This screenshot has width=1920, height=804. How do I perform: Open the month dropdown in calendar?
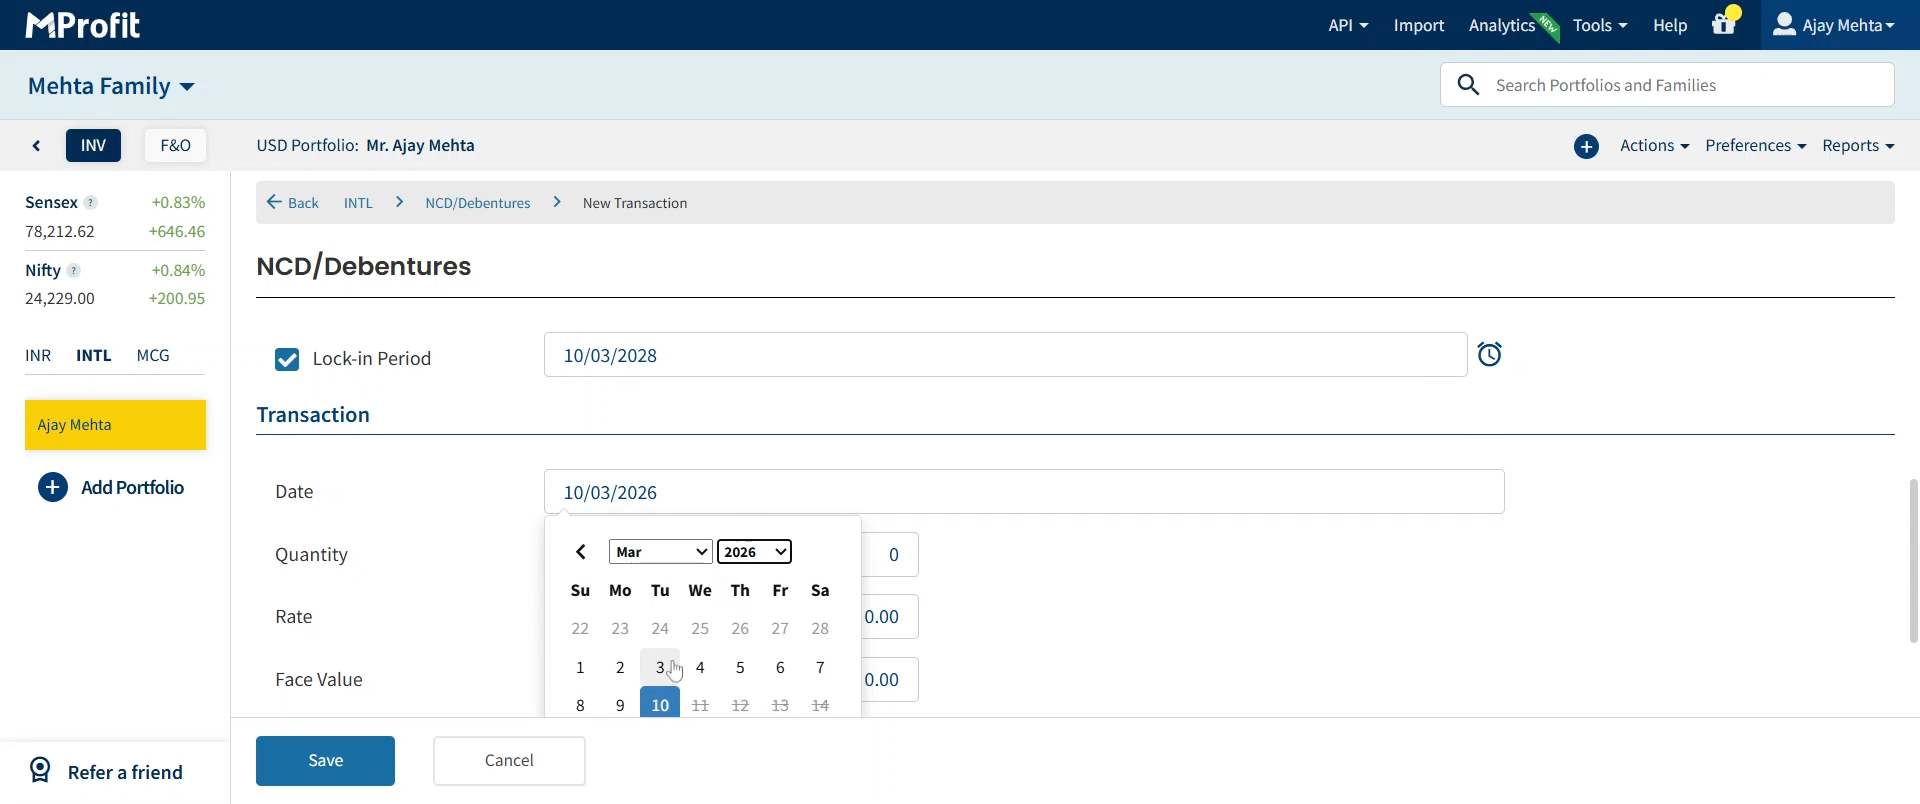click(x=661, y=552)
